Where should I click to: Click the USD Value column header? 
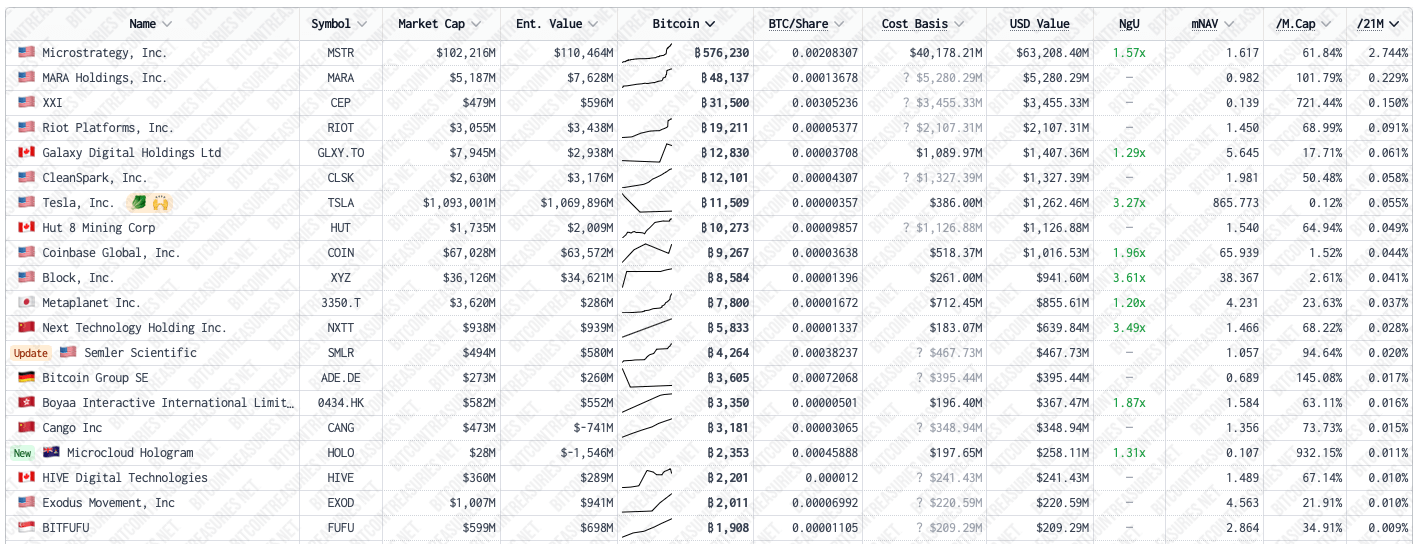1039,24
